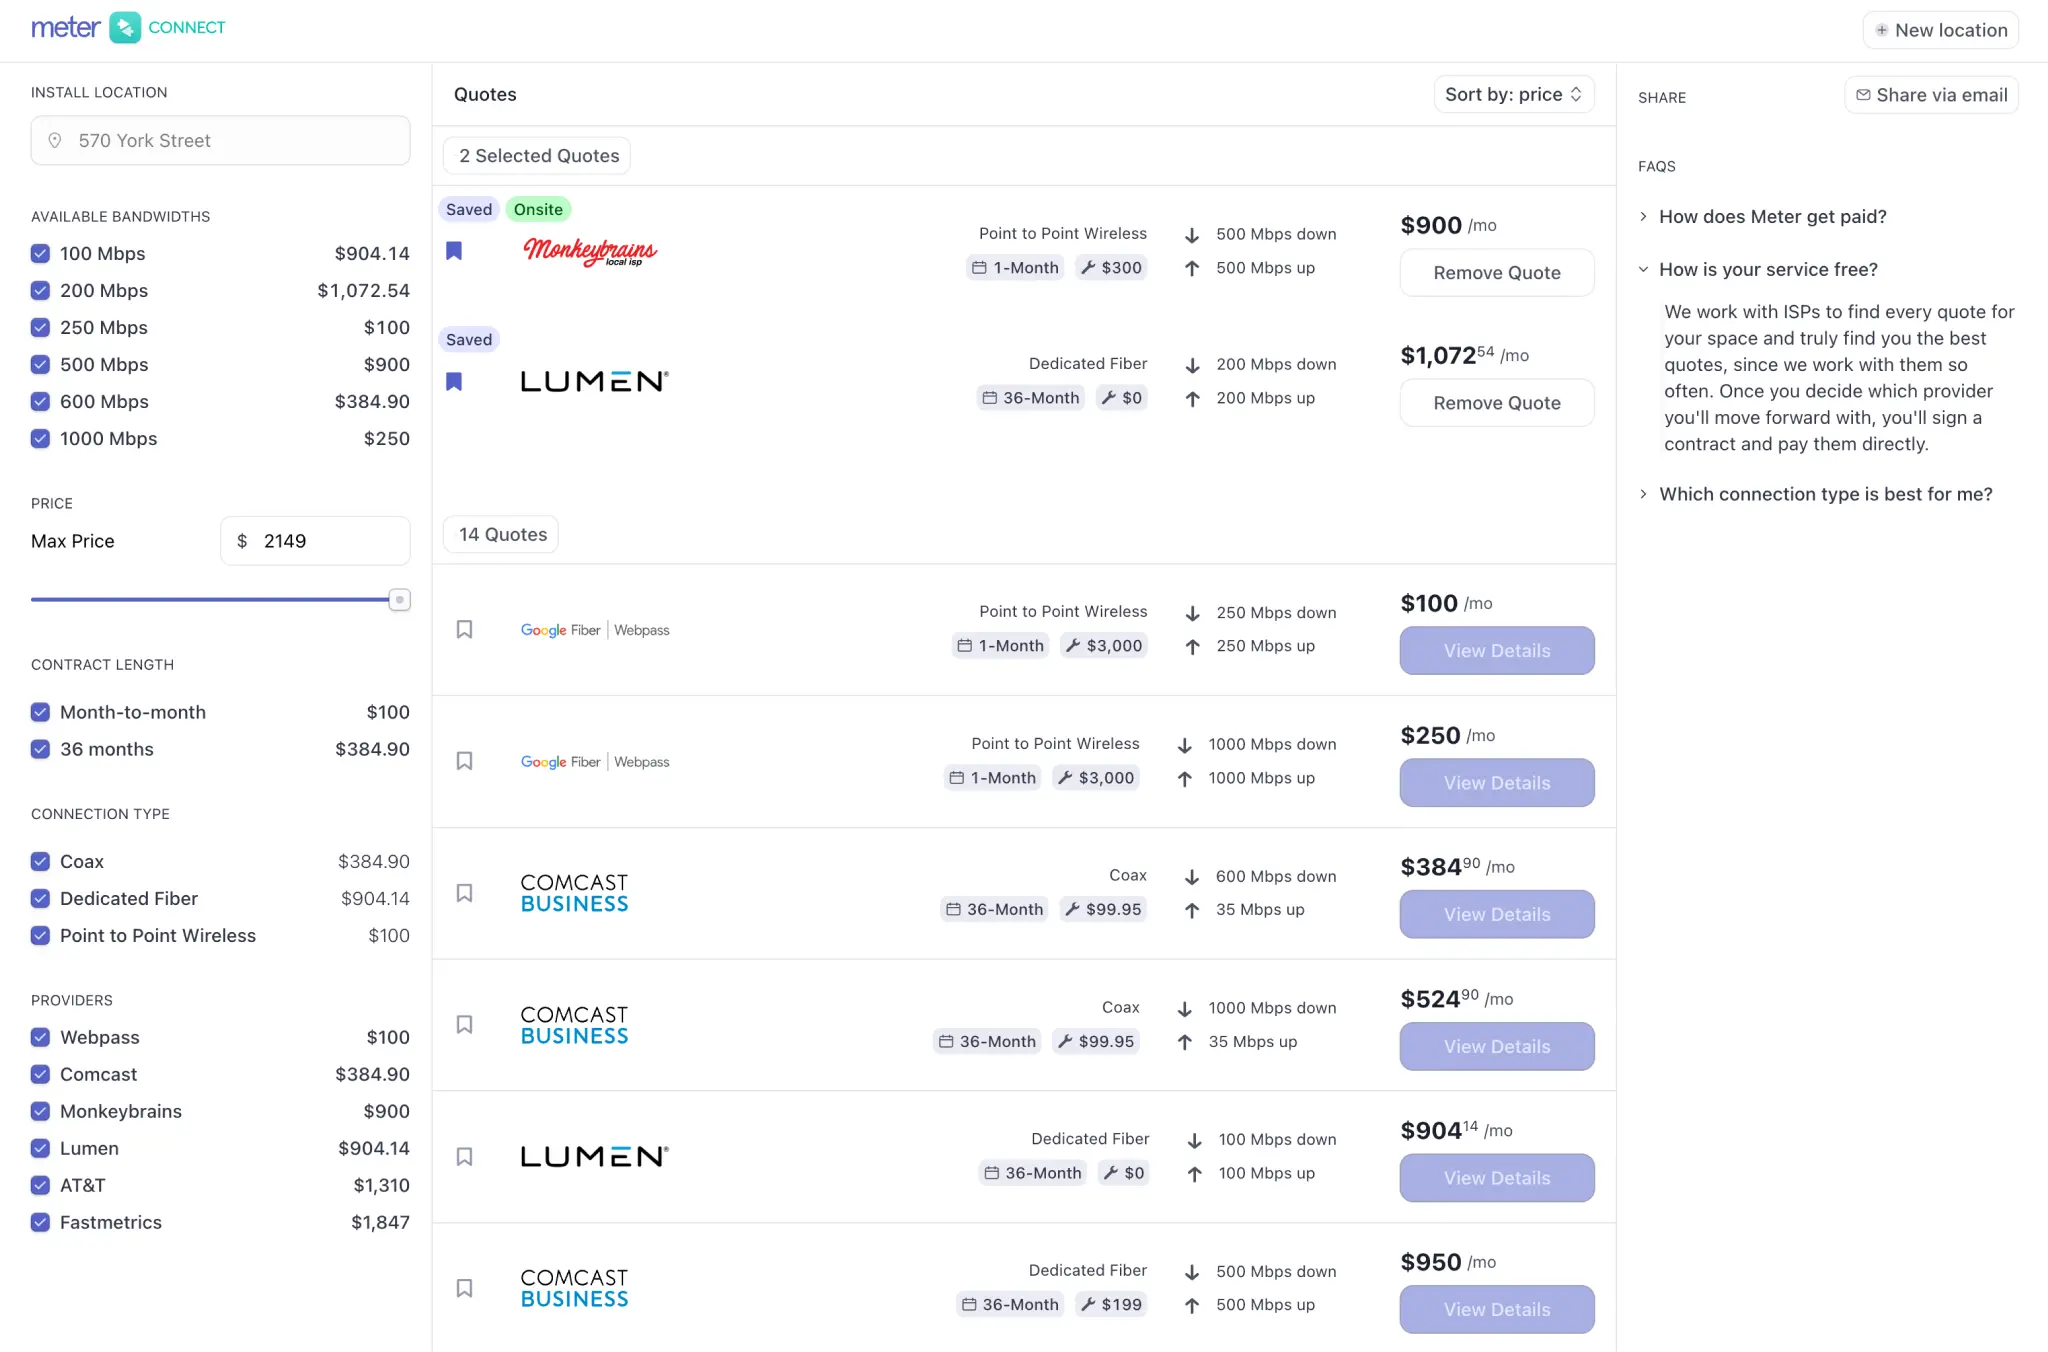Click the Lumen logo in saved quotes
This screenshot has width=2048, height=1352.
594,381
